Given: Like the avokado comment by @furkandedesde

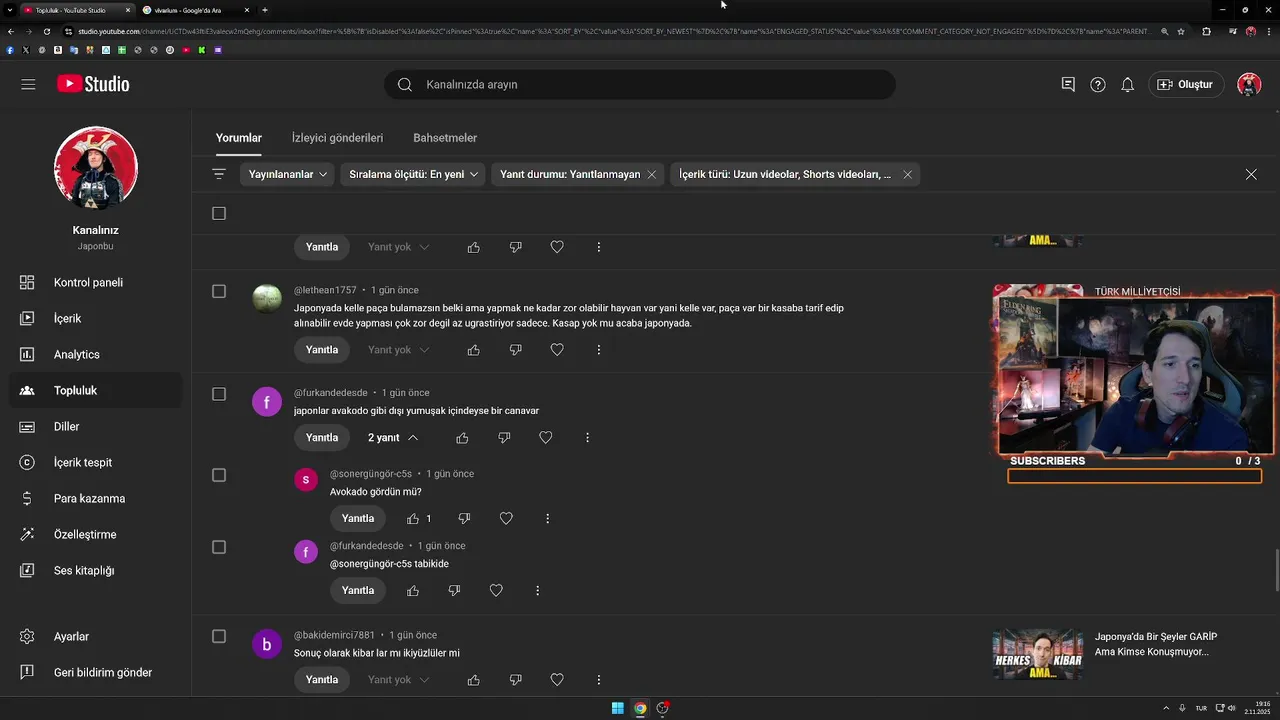Looking at the screenshot, I should pyautogui.click(x=462, y=438).
